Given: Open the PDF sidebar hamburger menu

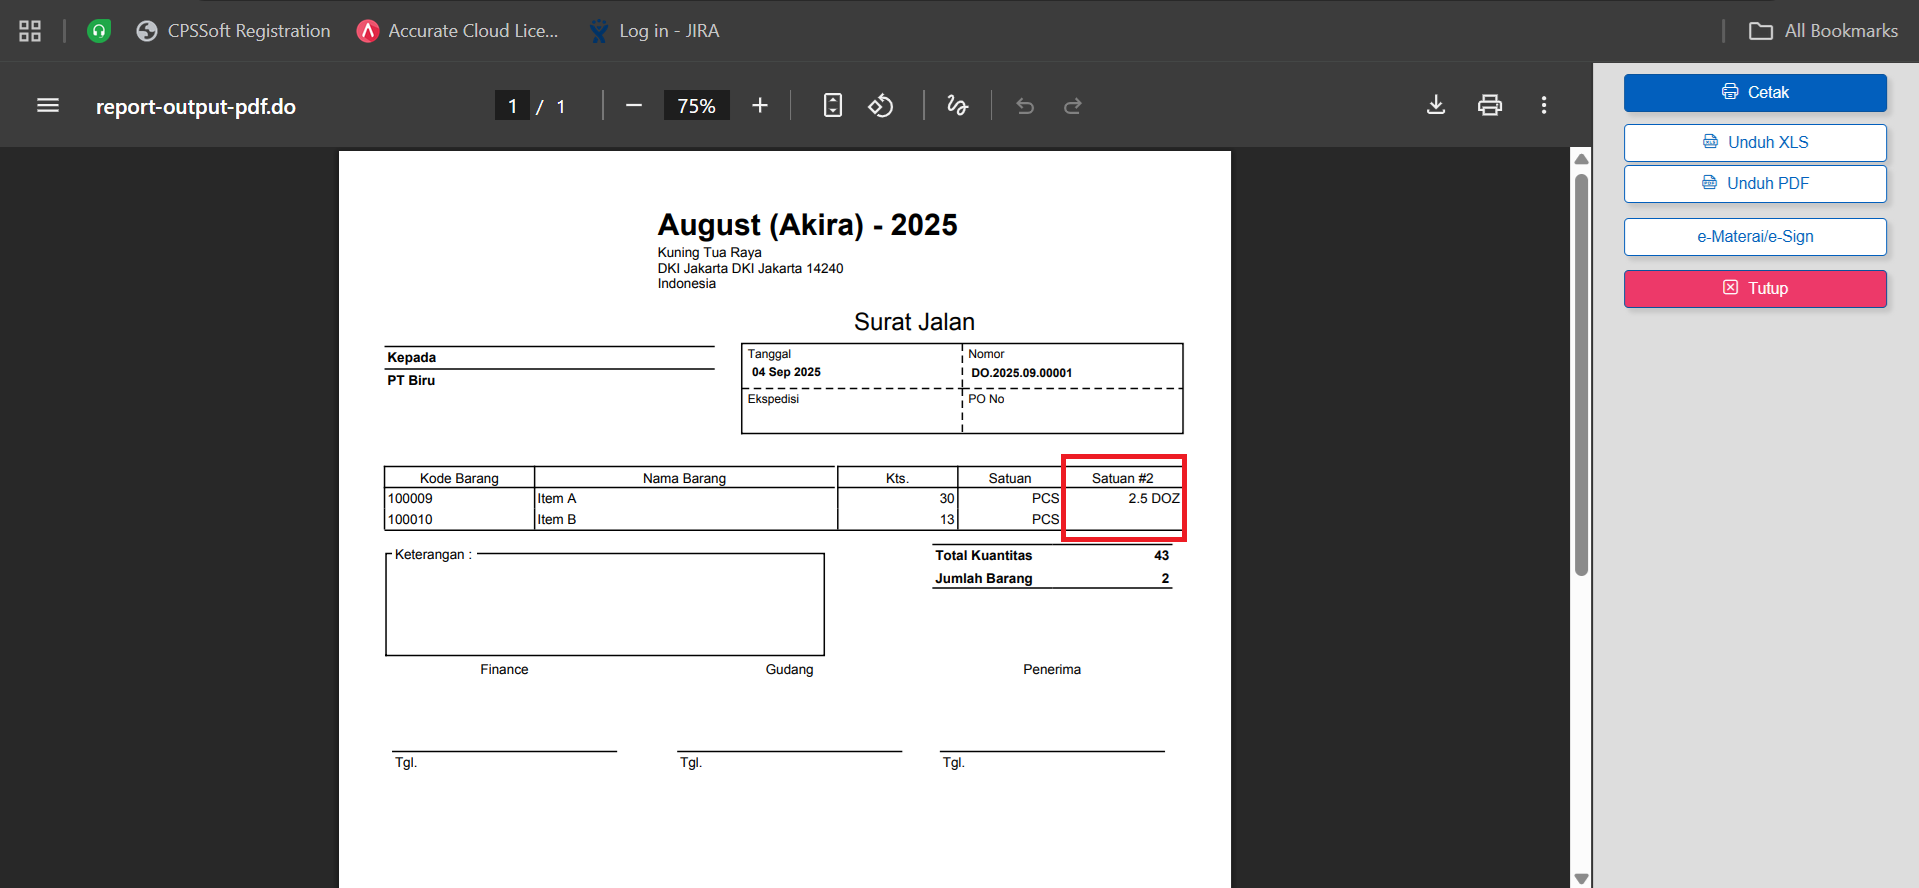Looking at the screenshot, I should tap(48, 106).
